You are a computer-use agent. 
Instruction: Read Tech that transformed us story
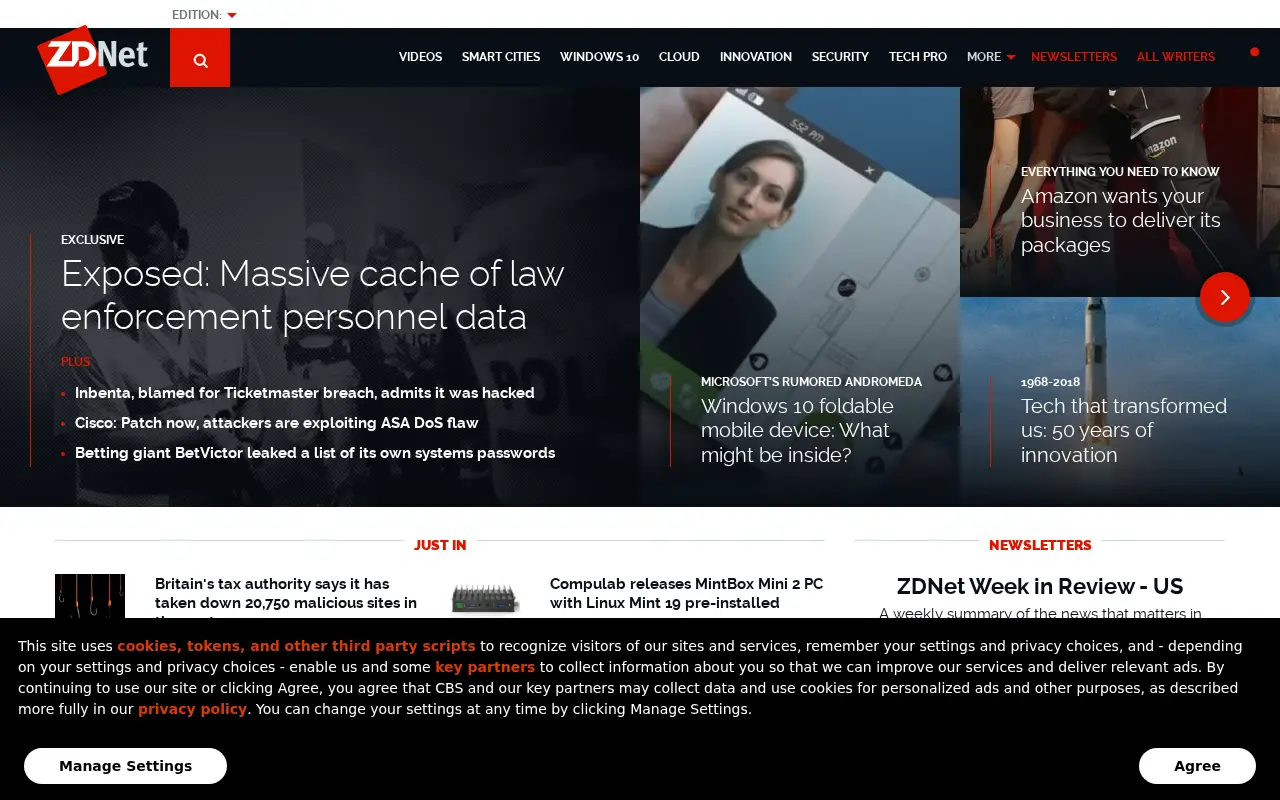click(x=1124, y=430)
